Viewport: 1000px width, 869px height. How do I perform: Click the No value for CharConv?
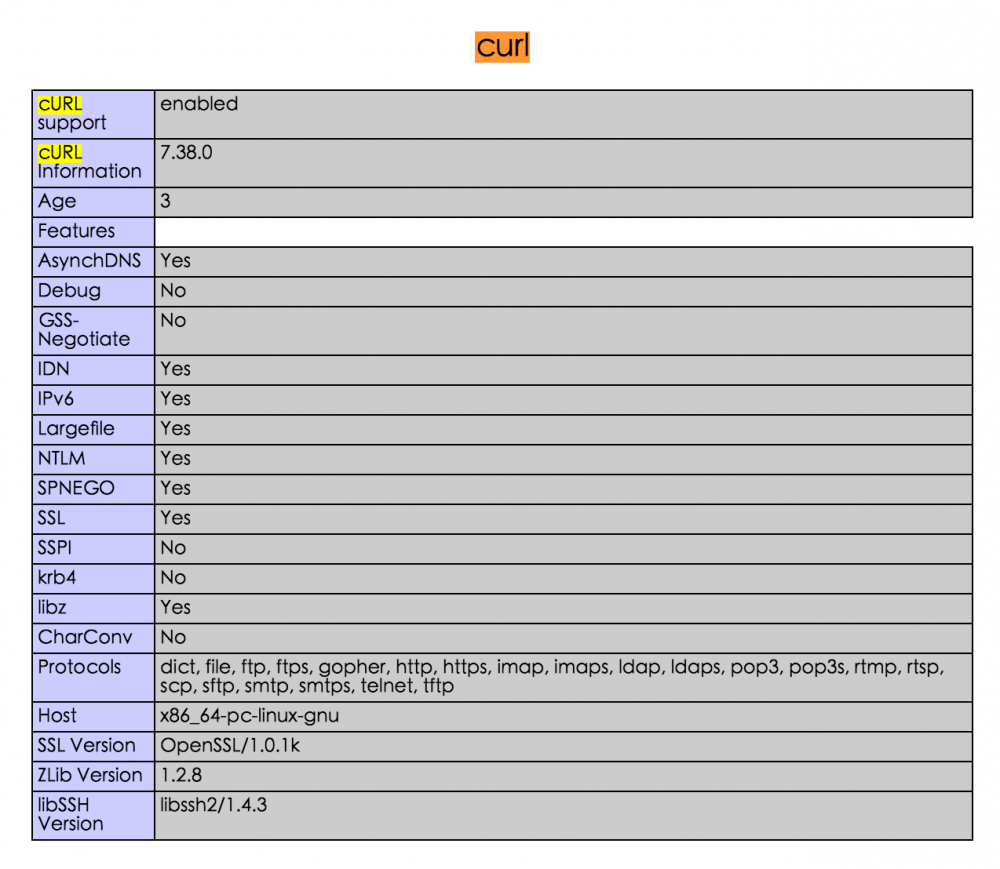coord(173,638)
